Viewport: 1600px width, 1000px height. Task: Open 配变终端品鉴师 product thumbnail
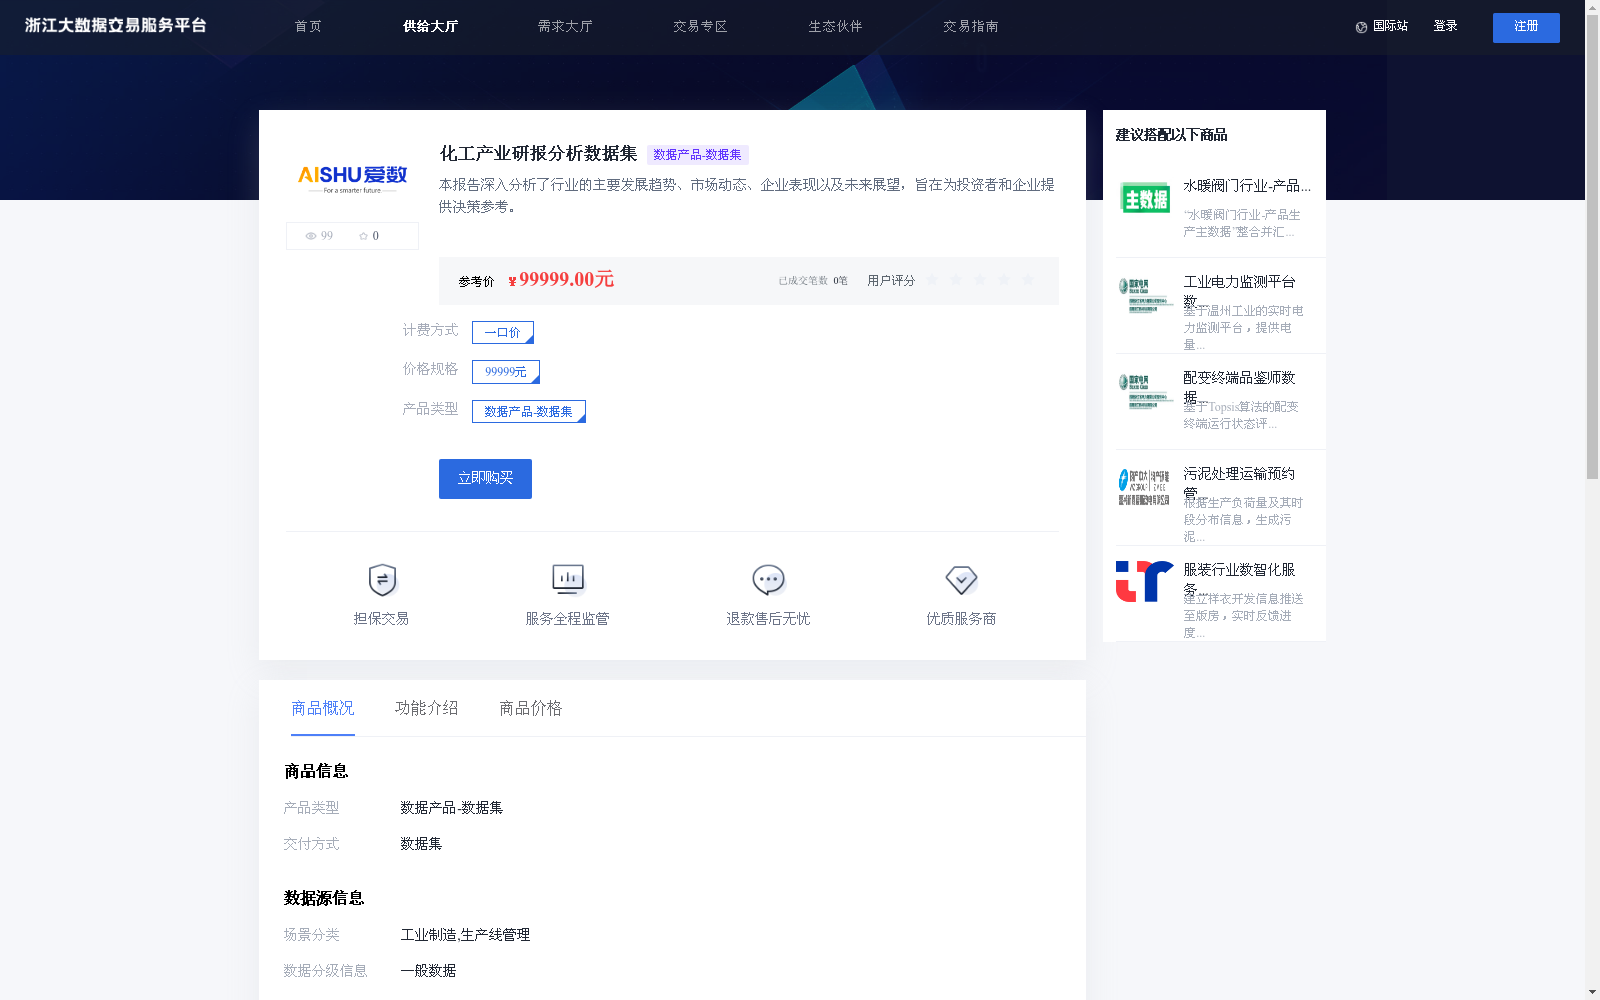1145,391
